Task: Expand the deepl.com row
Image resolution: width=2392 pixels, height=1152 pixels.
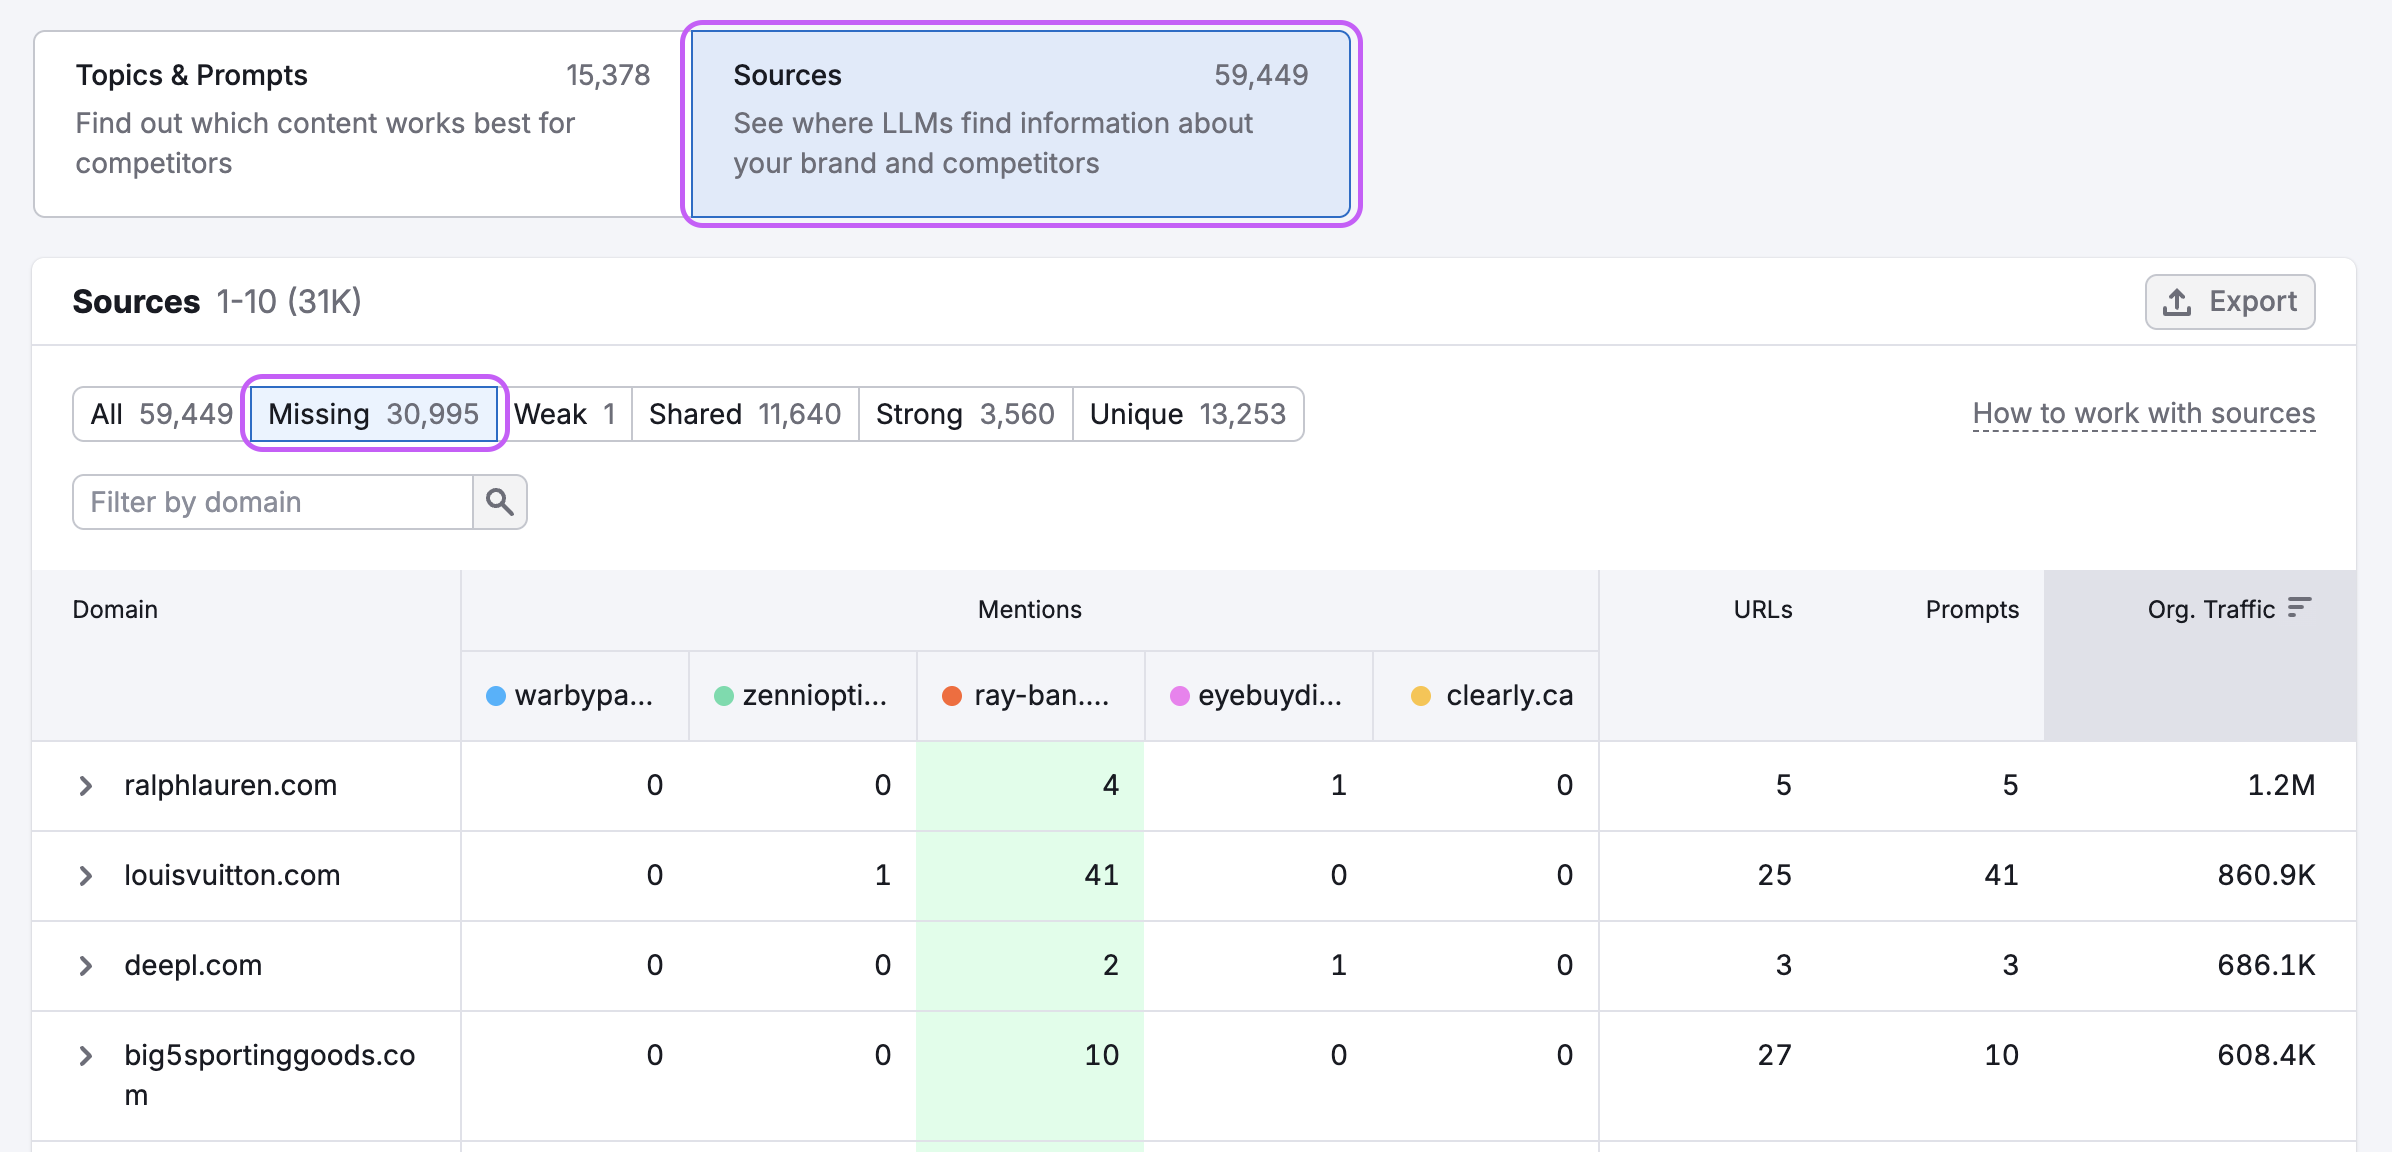Action: click(x=86, y=965)
